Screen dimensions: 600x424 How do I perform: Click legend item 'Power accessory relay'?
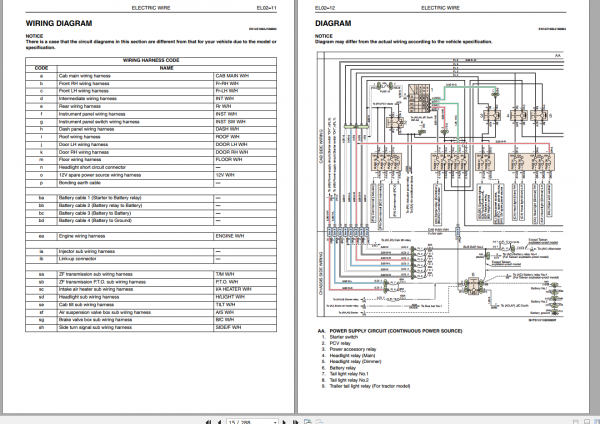coord(353,349)
